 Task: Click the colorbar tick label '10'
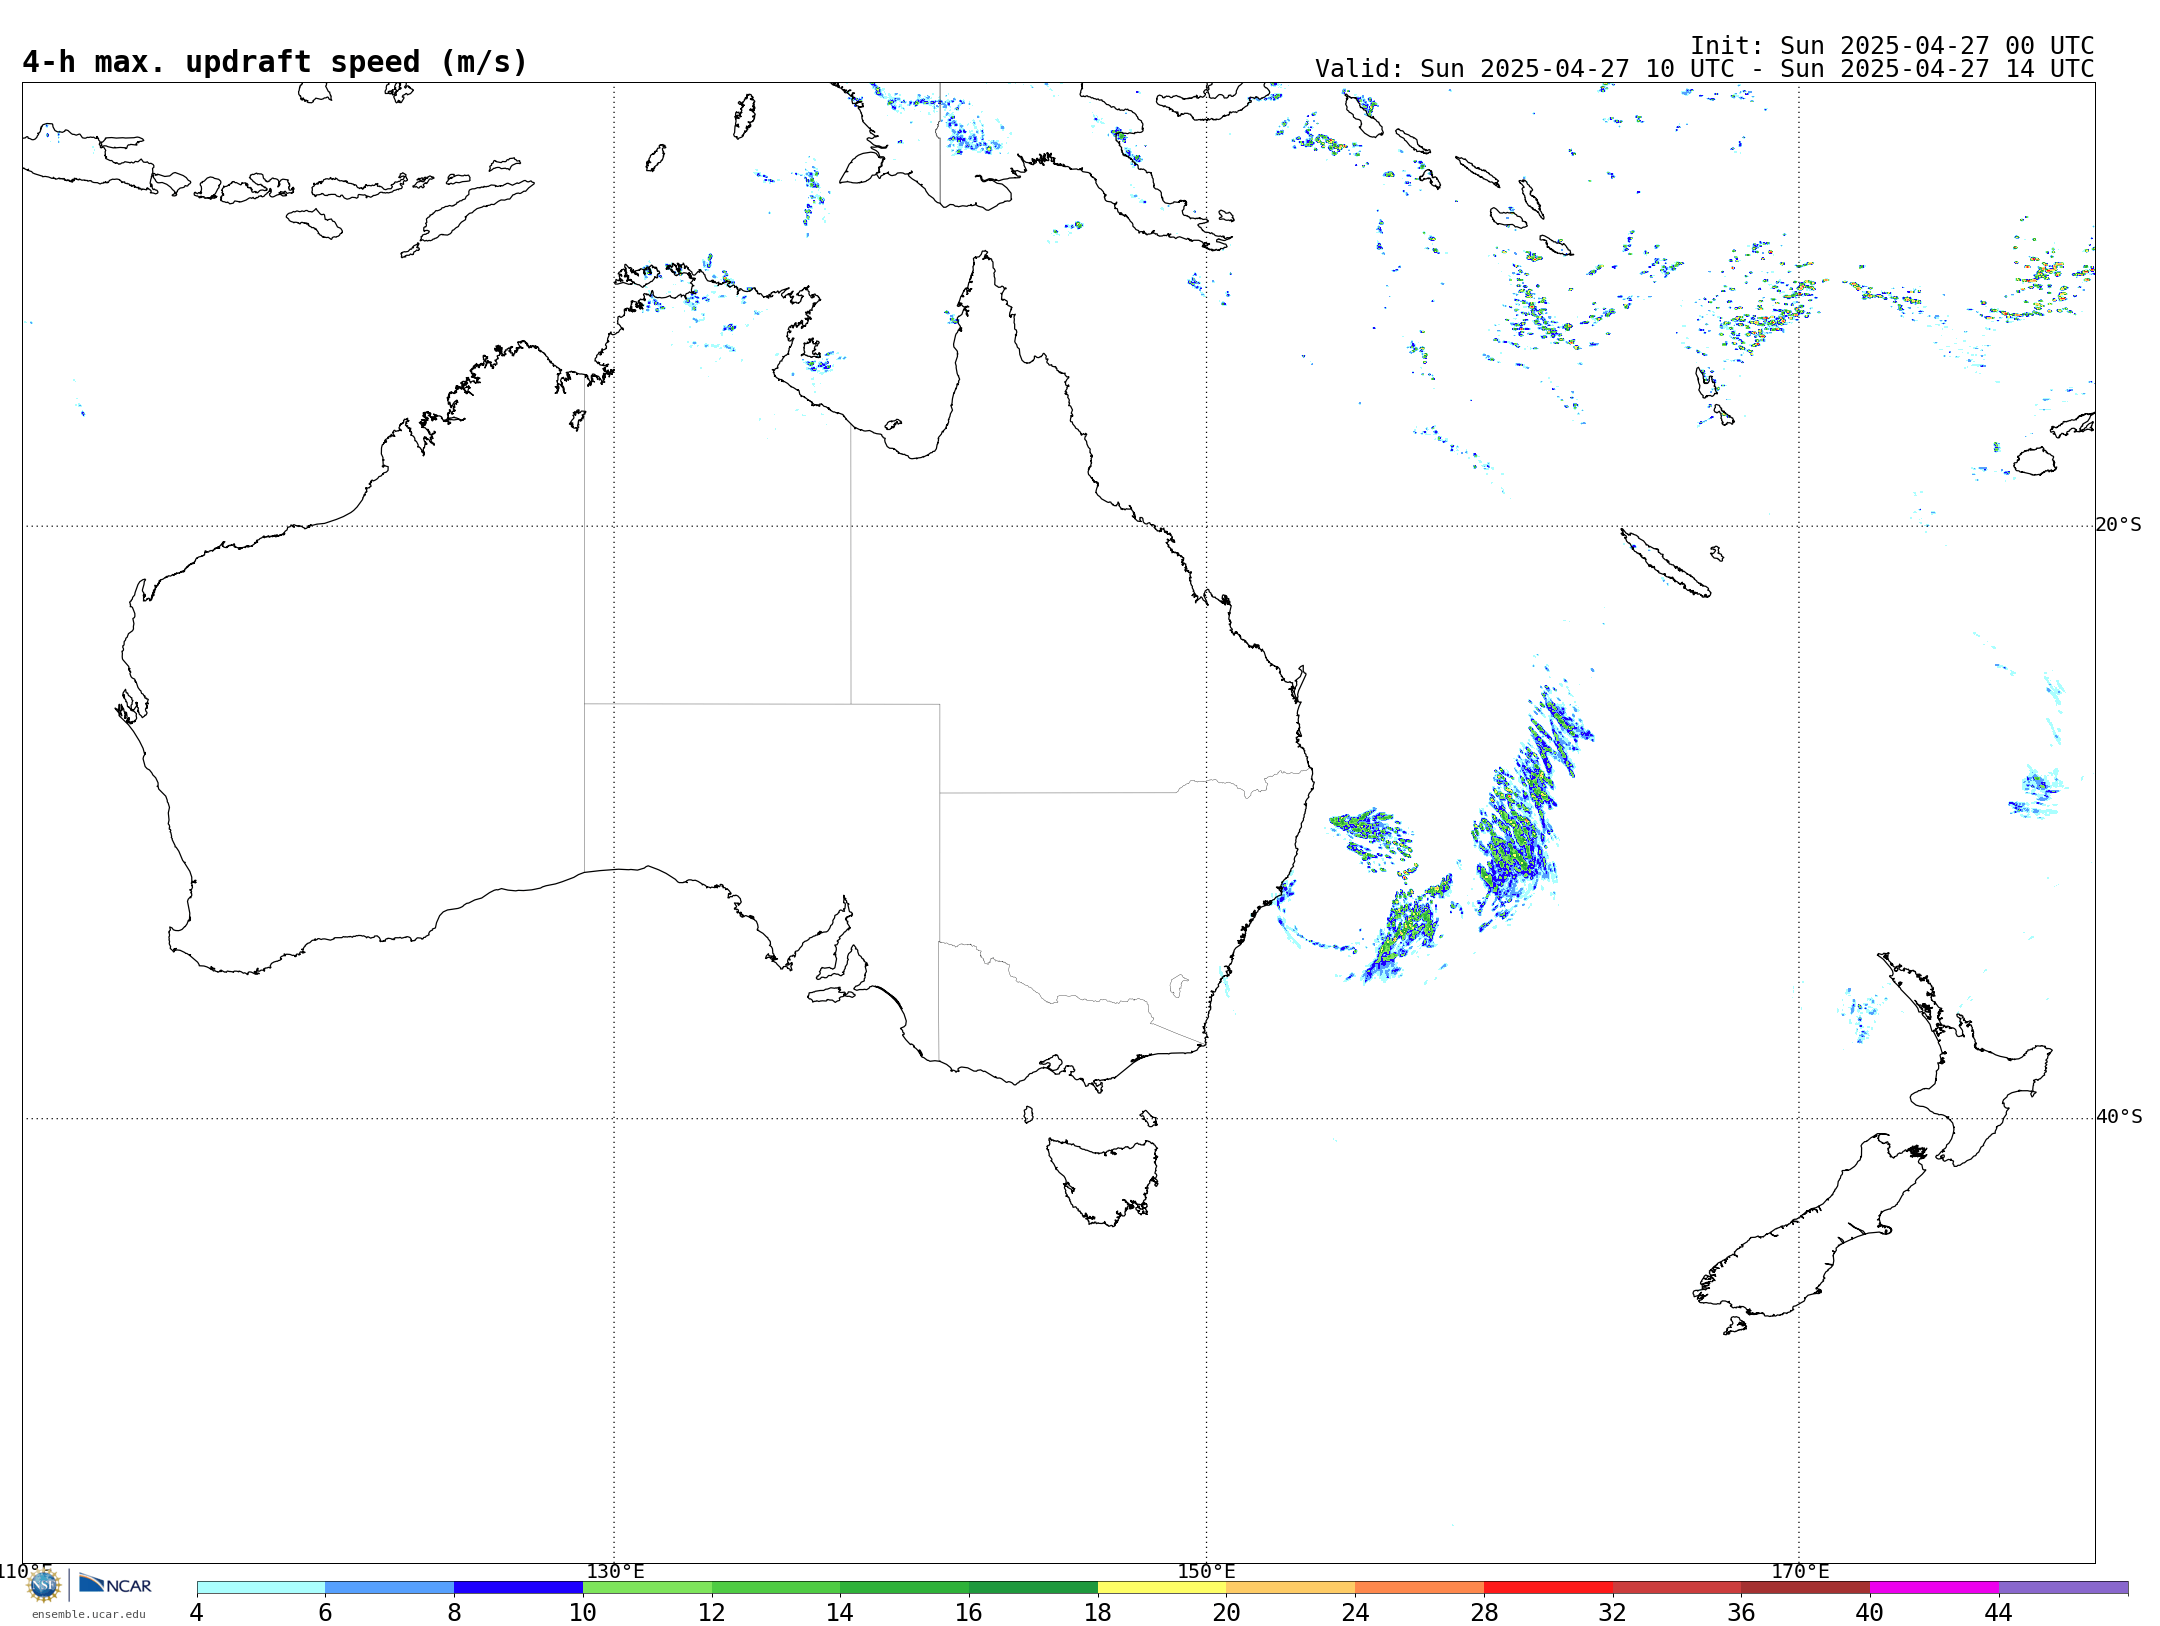[583, 1613]
